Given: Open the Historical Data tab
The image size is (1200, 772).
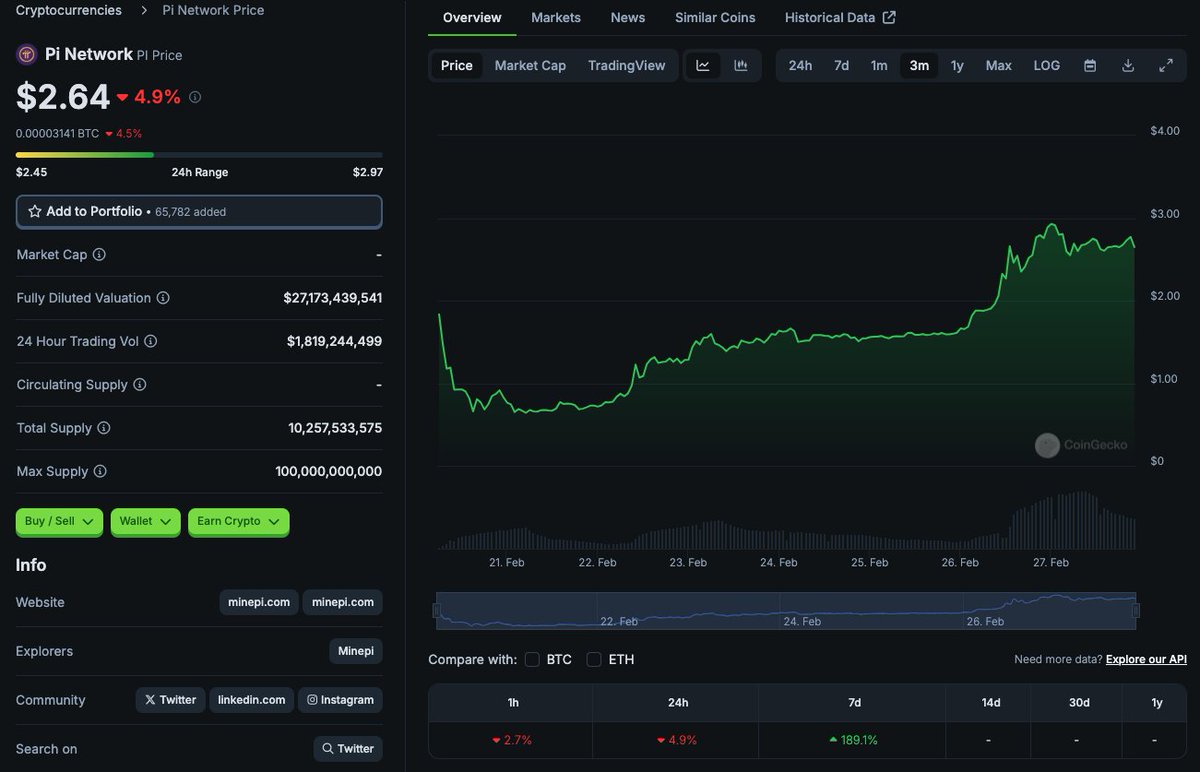Looking at the screenshot, I should point(840,17).
